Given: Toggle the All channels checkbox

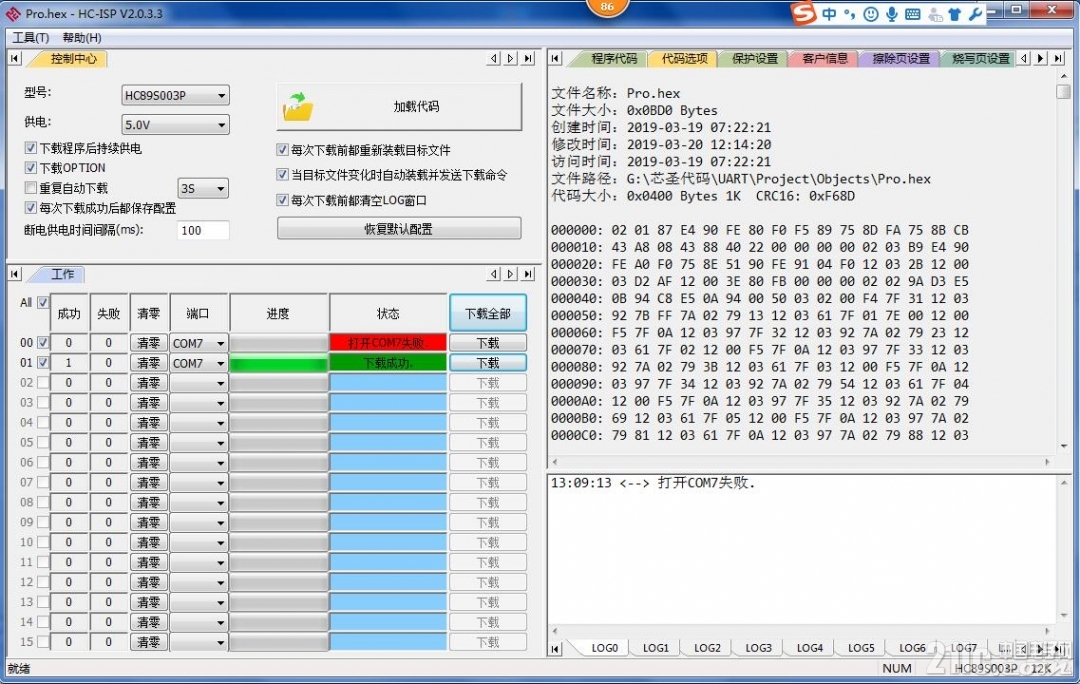Looking at the screenshot, I should (x=43, y=302).
